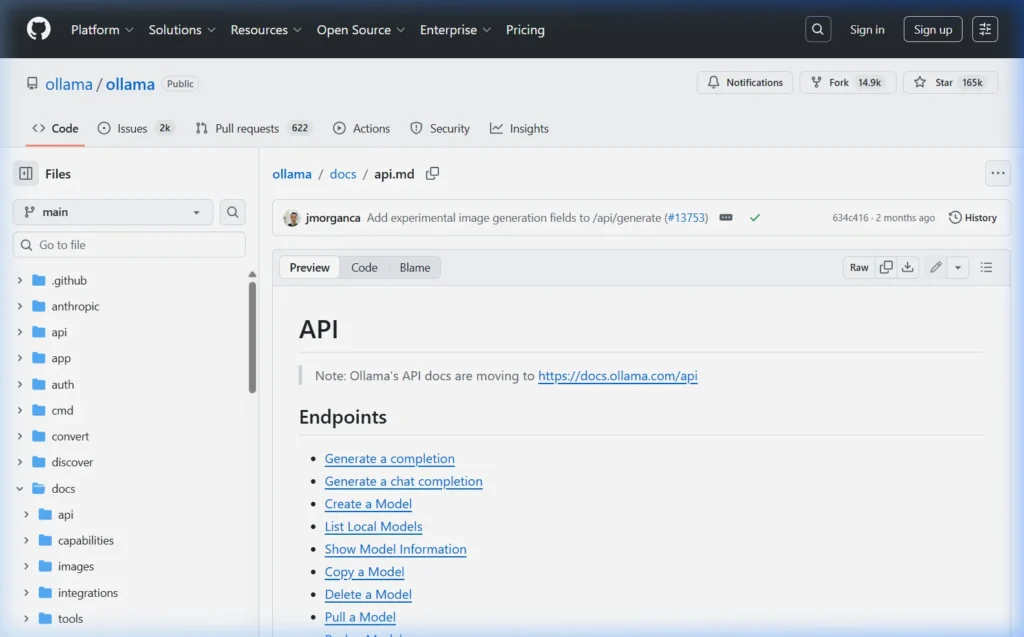Click the Go to file search field
This screenshot has height=637, width=1024.
[128, 244]
